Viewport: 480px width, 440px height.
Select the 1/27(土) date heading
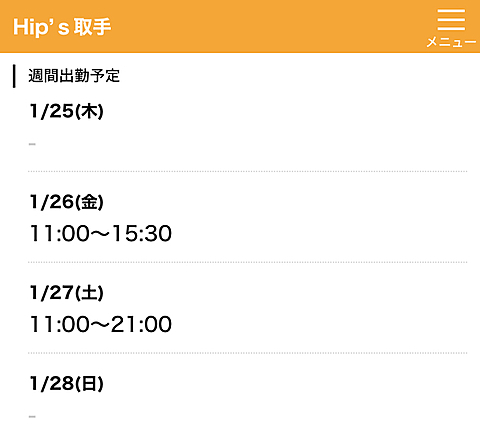[x=67, y=293]
